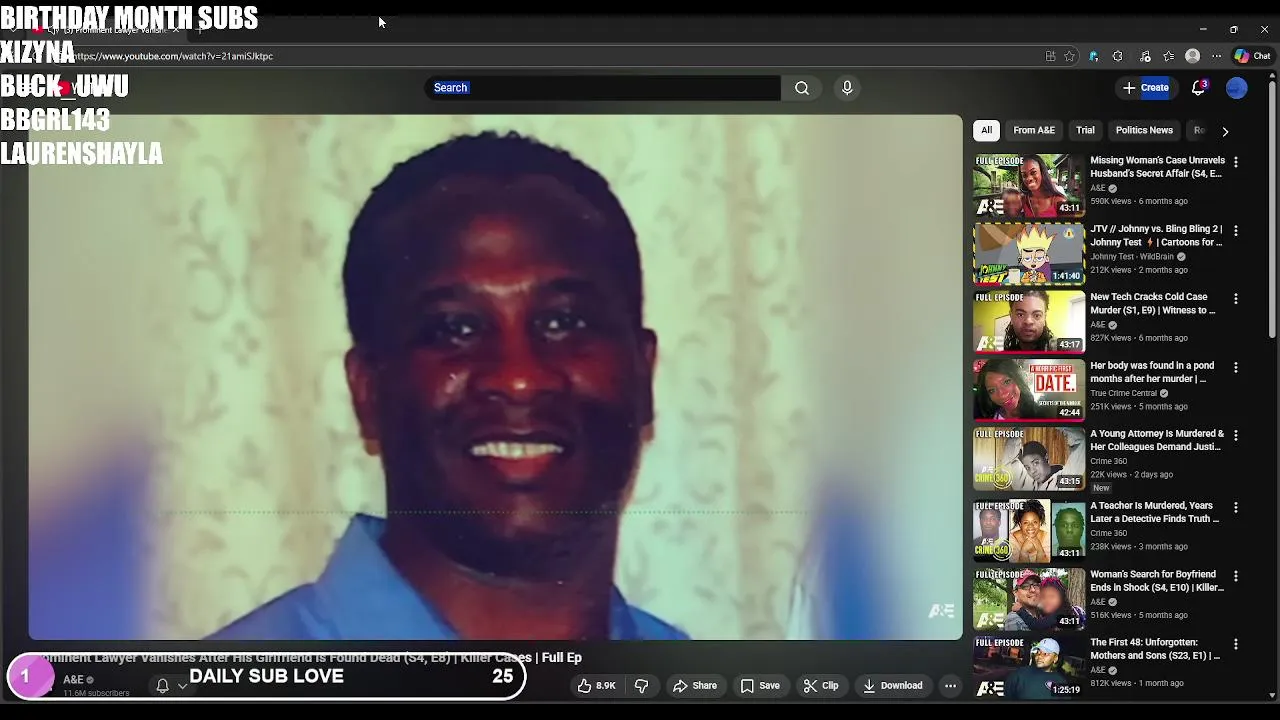The image size is (1280, 720).
Task: Open options menu for Her body was found video
Action: pyautogui.click(x=1236, y=367)
